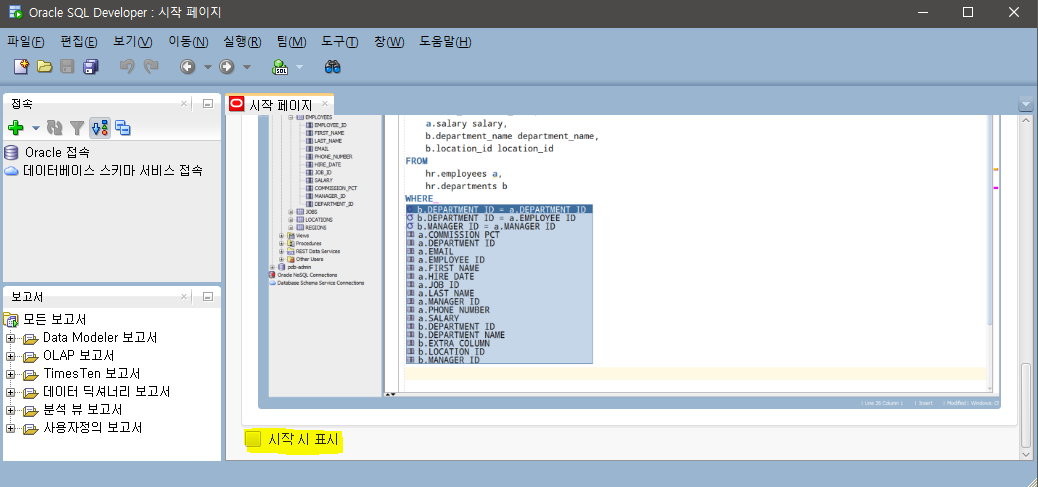Image resolution: width=1038 pixels, height=487 pixels.
Task: Open the 이동 menu
Action: pos(188,42)
